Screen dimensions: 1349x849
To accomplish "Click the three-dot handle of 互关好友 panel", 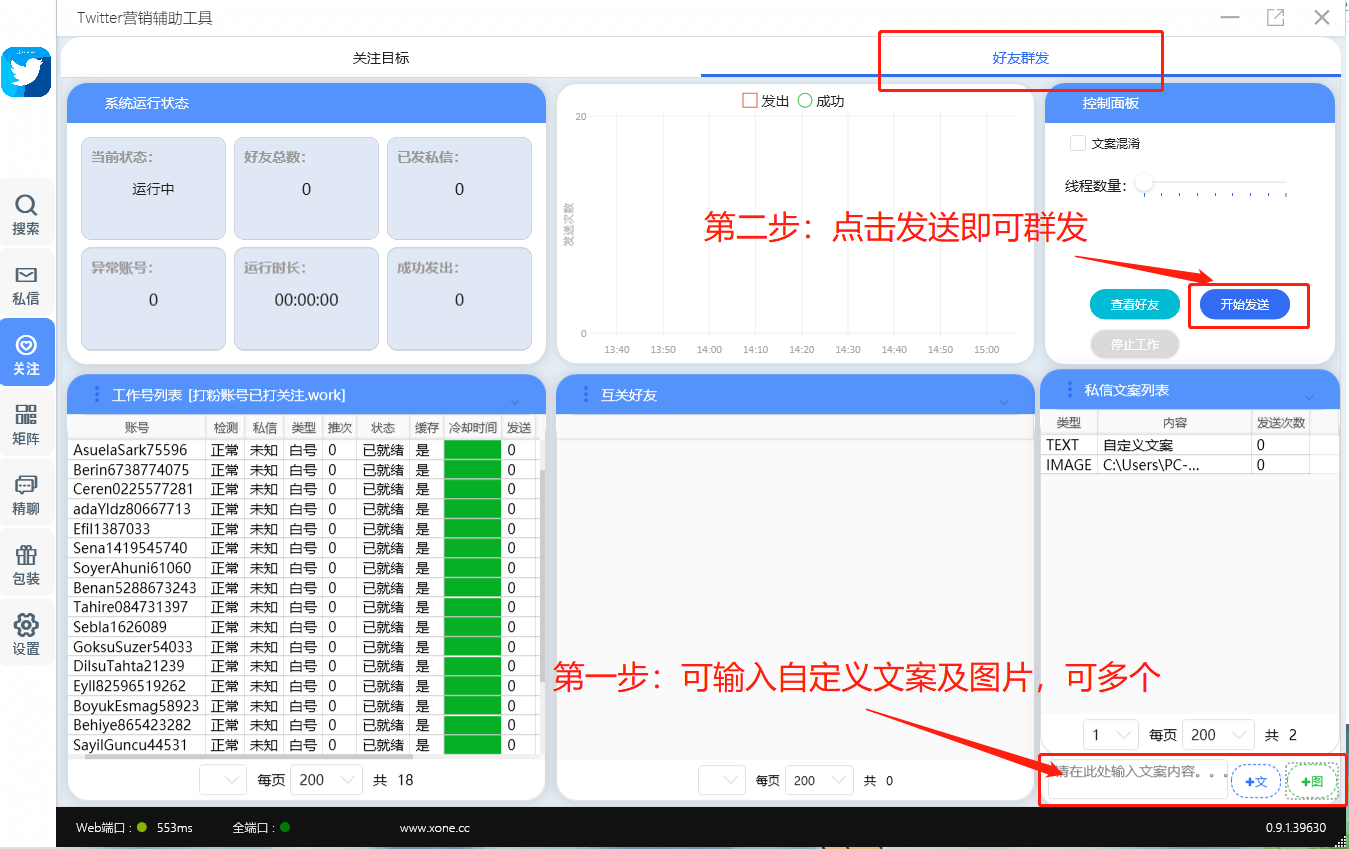I will (x=585, y=394).
